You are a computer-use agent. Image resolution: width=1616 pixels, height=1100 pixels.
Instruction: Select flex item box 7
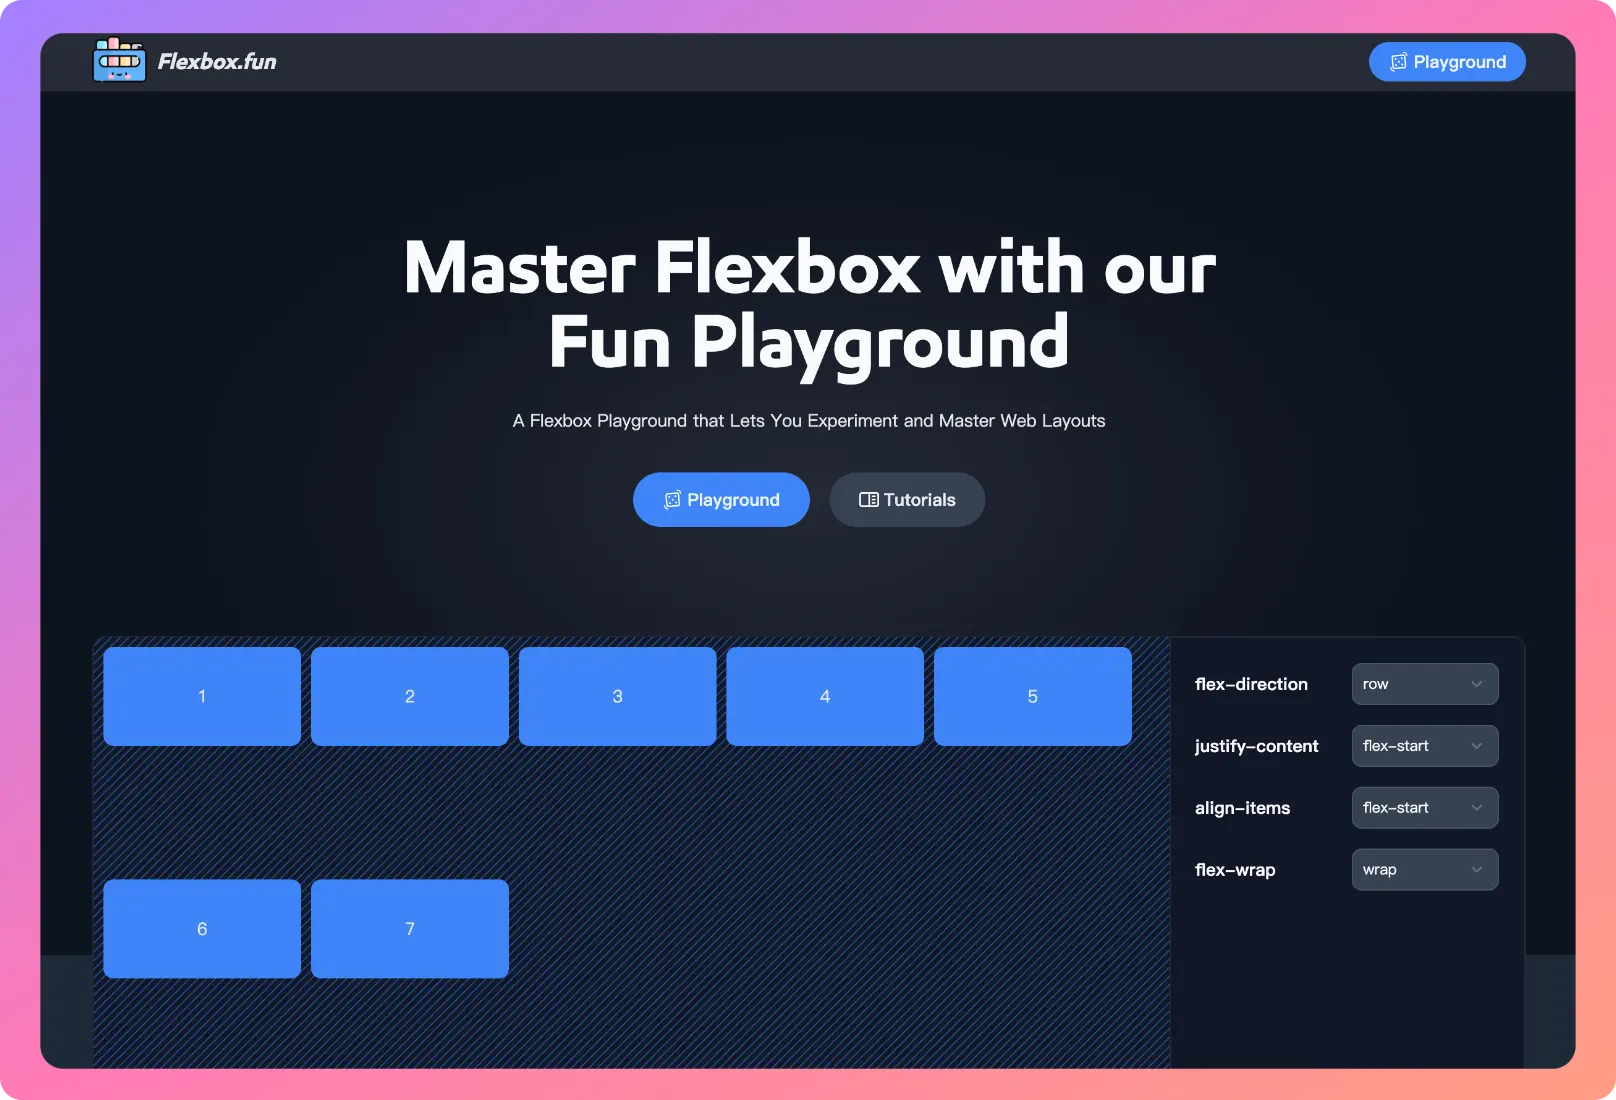410,929
